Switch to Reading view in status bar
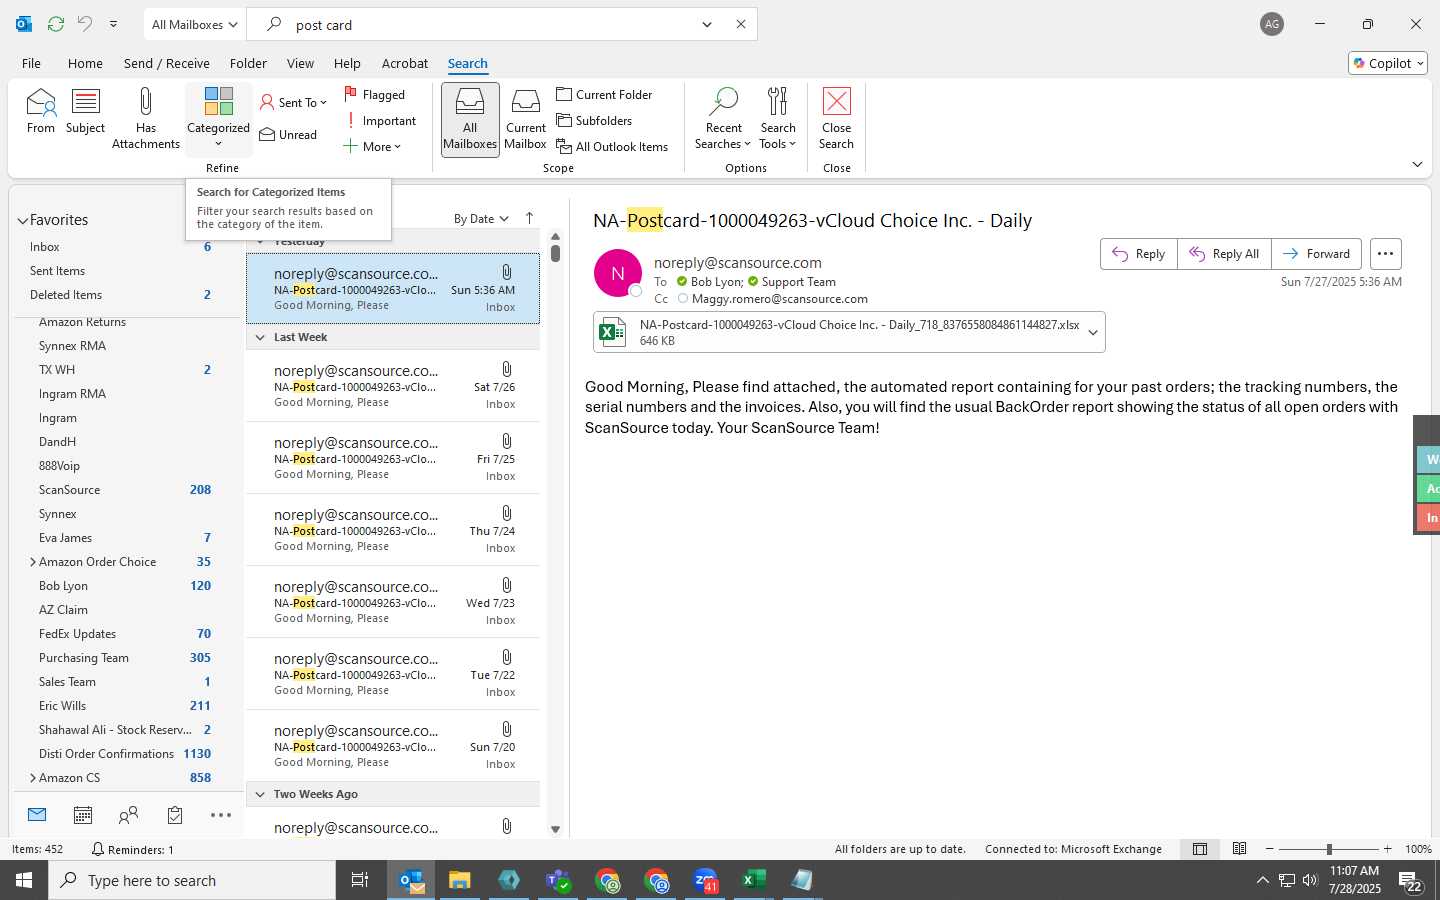The height and width of the screenshot is (900, 1440). pos(1239,849)
